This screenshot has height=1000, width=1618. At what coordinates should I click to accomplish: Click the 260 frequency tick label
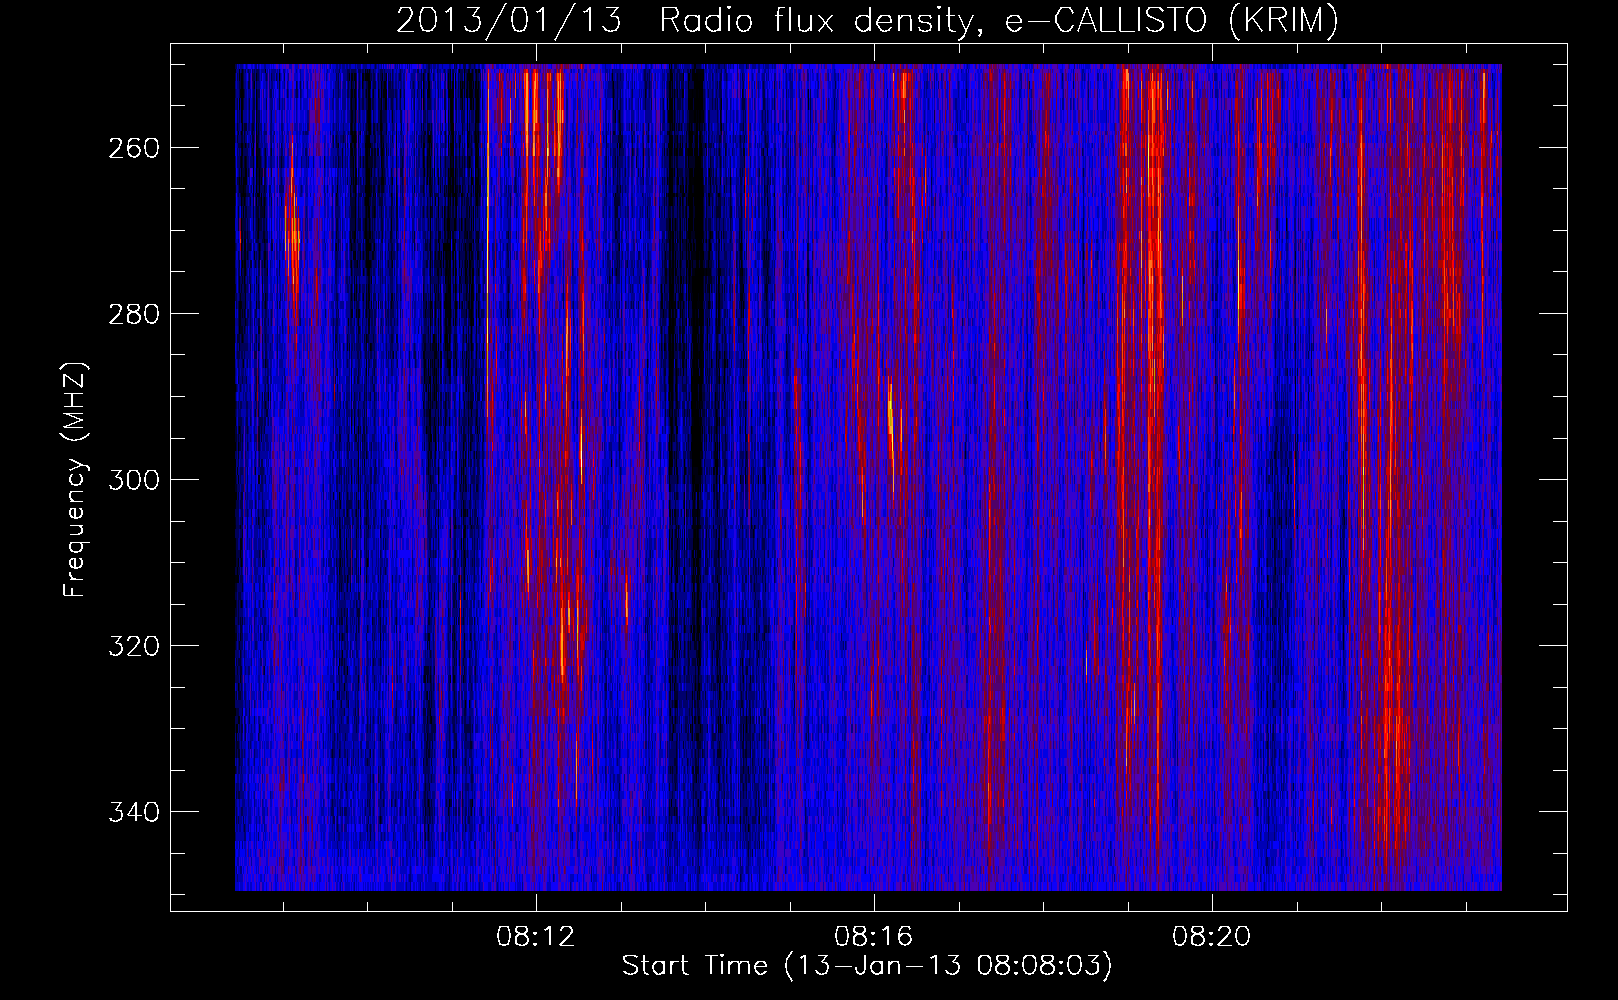tap(133, 148)
